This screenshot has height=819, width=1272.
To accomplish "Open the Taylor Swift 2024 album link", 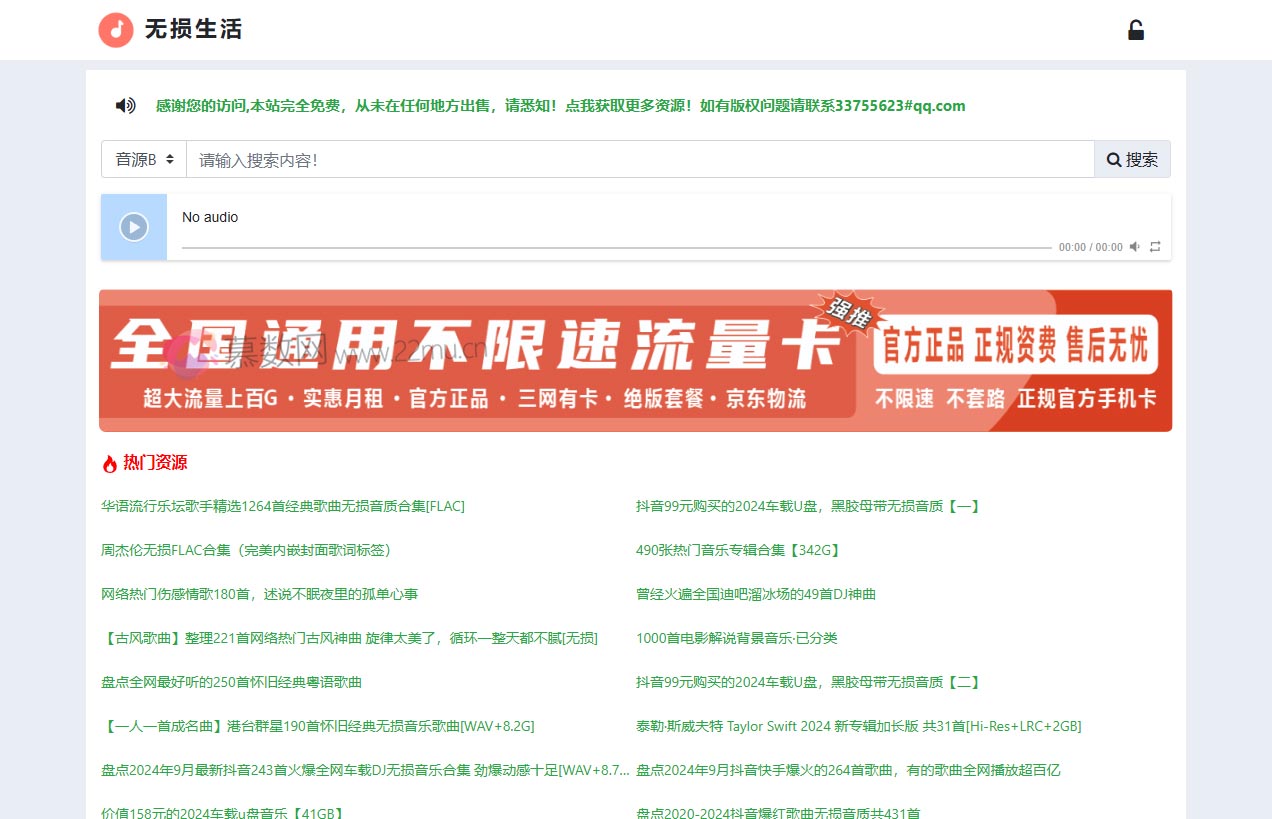I will pyautogui.click(x=858, y=726).
